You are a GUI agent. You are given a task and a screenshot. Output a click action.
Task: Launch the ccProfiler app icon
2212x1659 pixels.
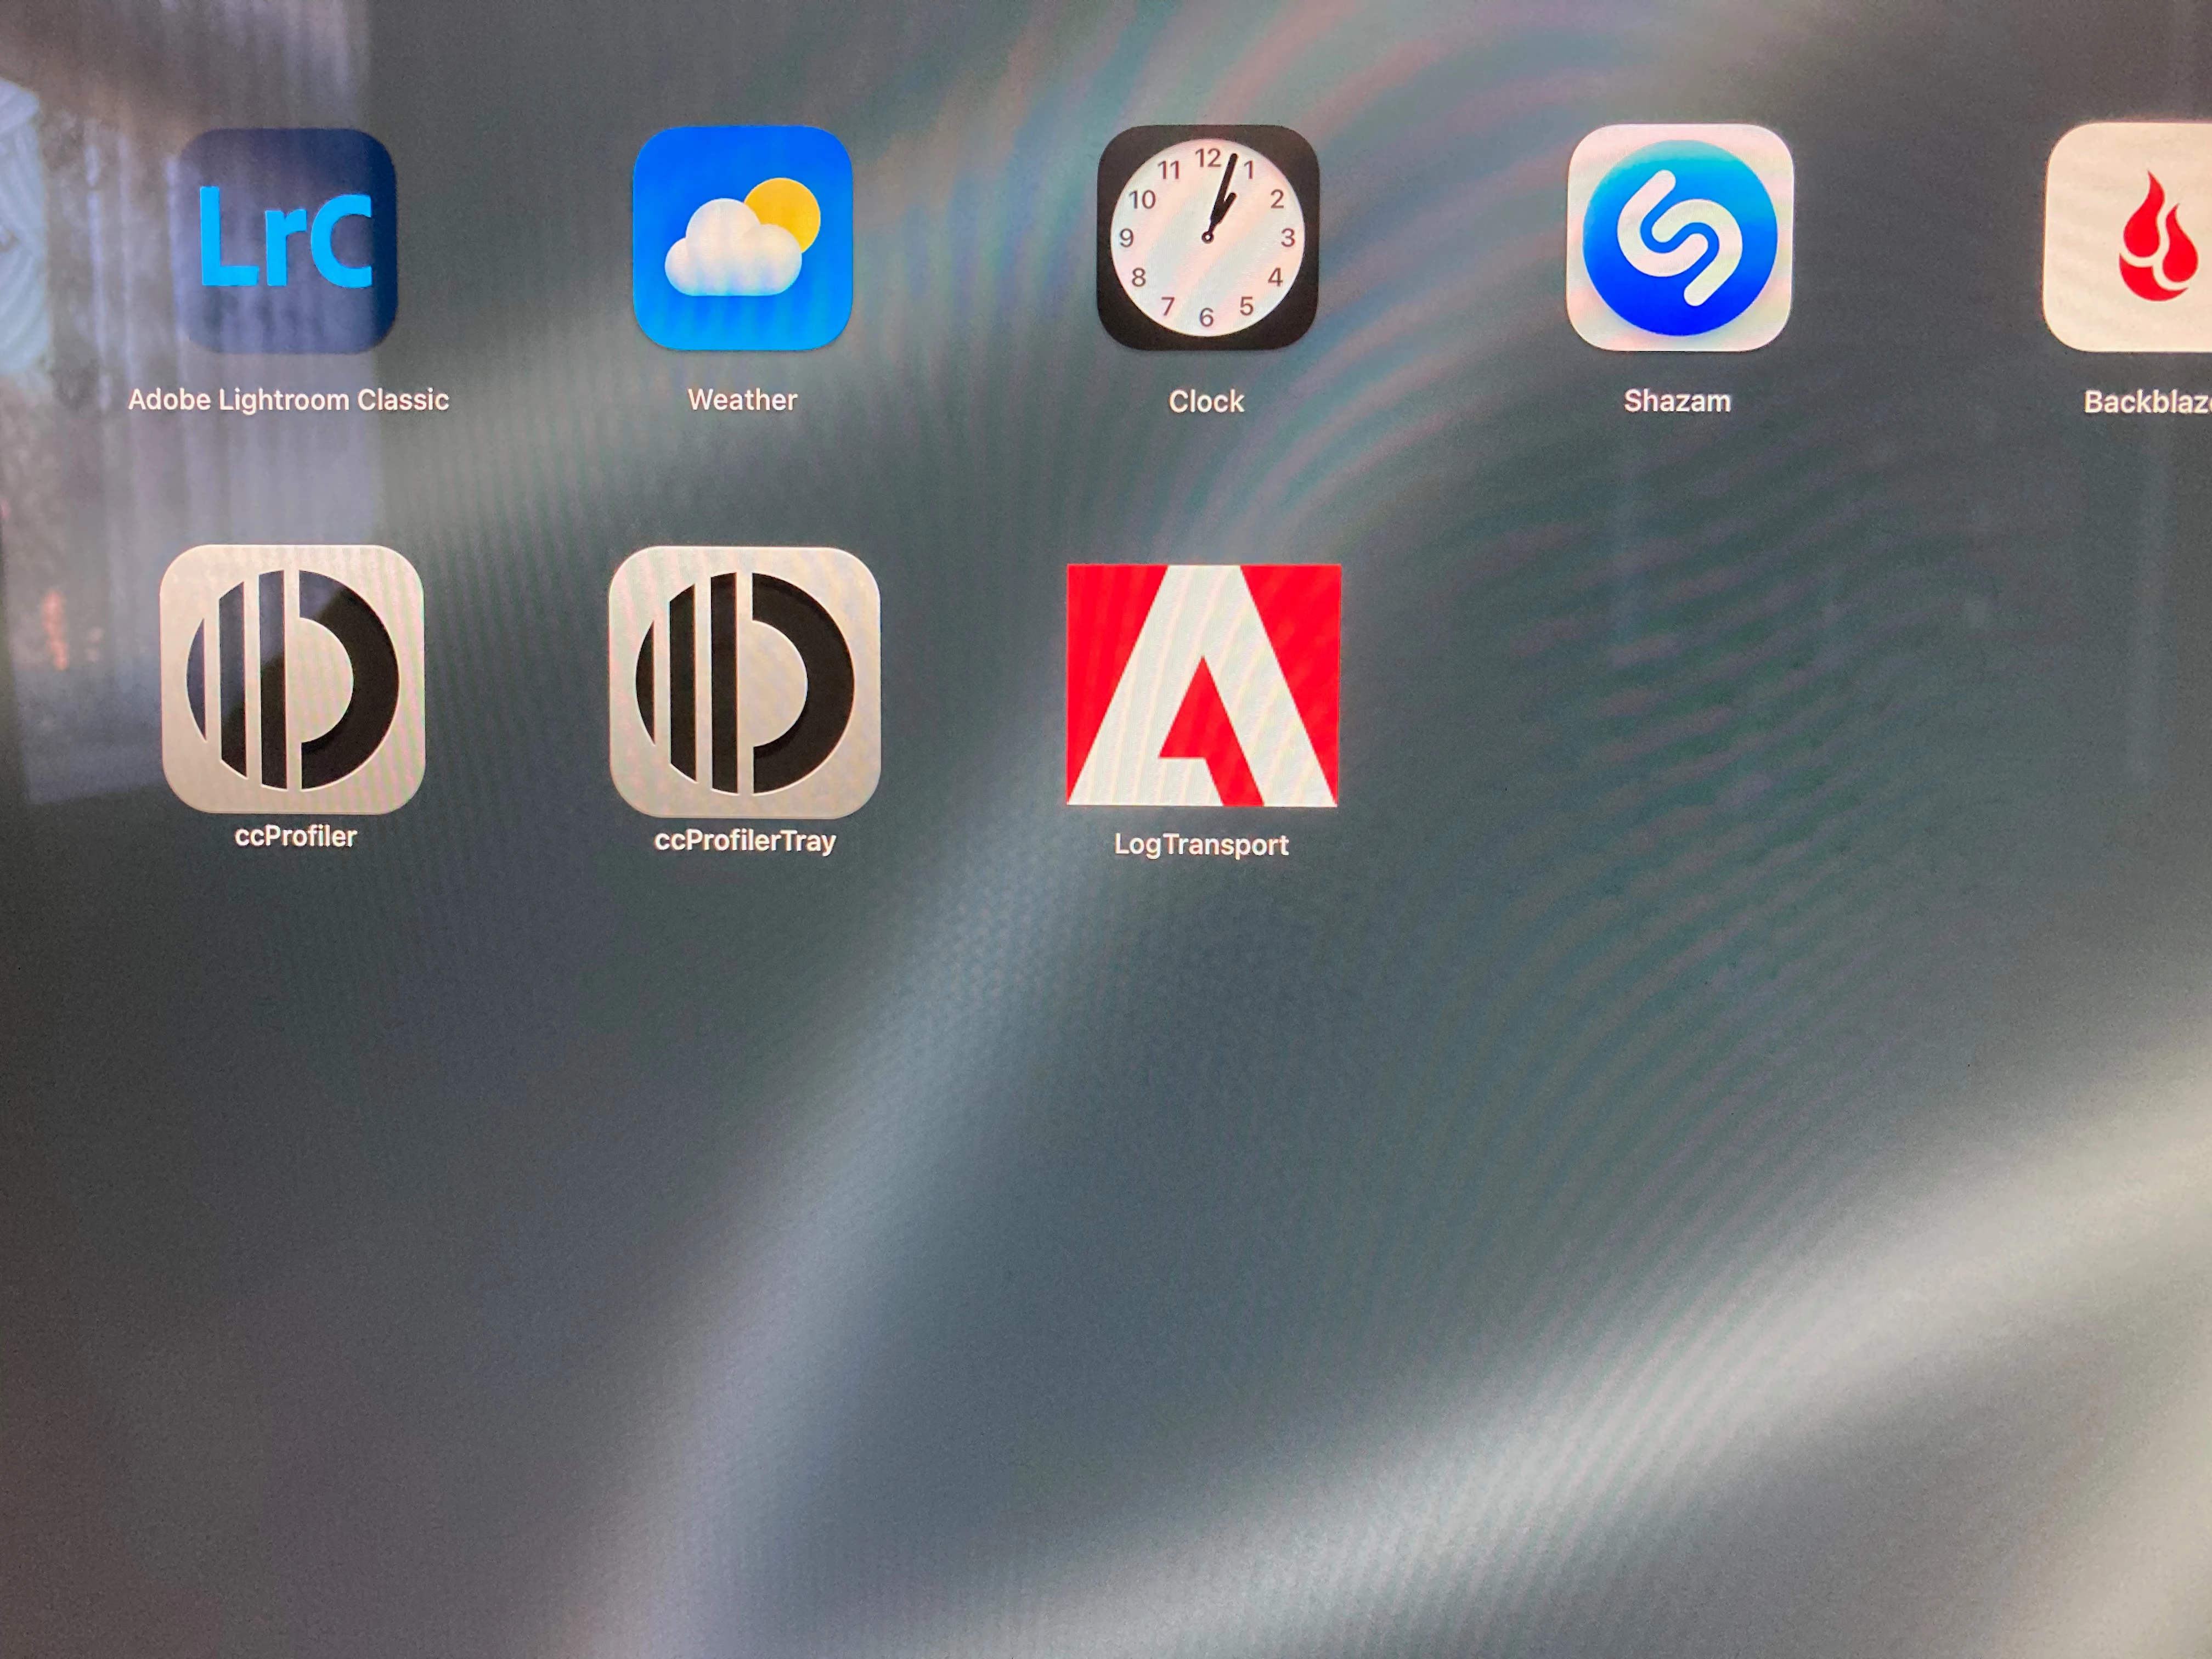click(x=292, y=679)
